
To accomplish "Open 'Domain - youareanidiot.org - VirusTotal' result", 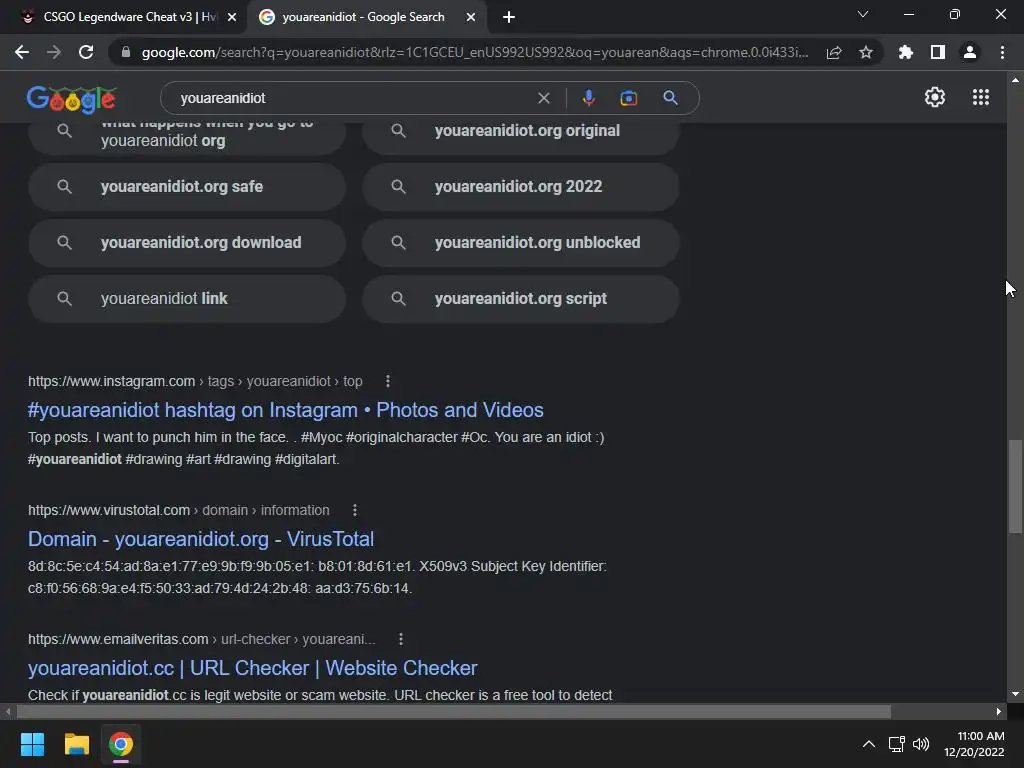I will click(x=200, y=539).
